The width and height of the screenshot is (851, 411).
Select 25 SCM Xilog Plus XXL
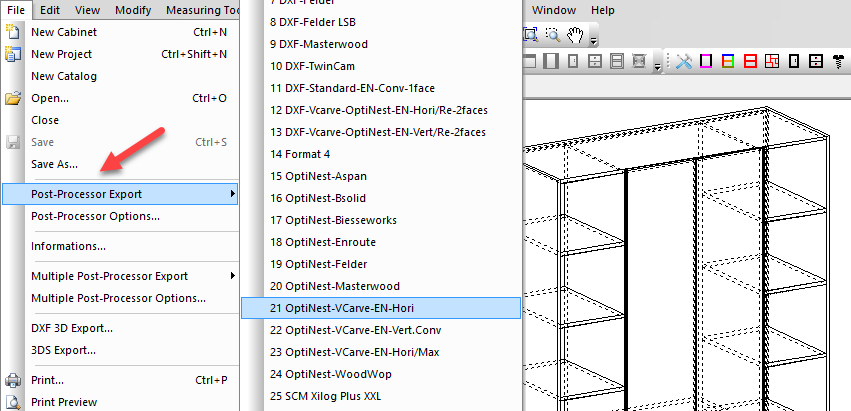point(381,396)
